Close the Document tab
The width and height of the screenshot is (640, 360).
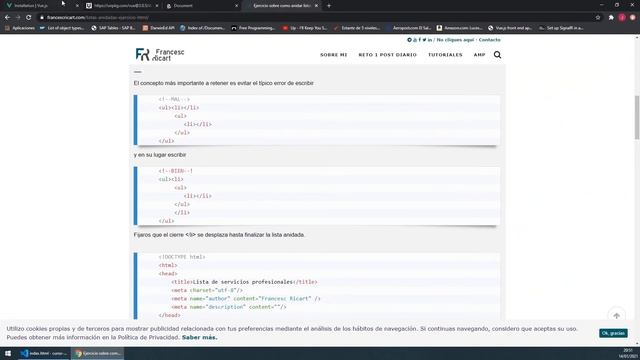tap(236, 6)
